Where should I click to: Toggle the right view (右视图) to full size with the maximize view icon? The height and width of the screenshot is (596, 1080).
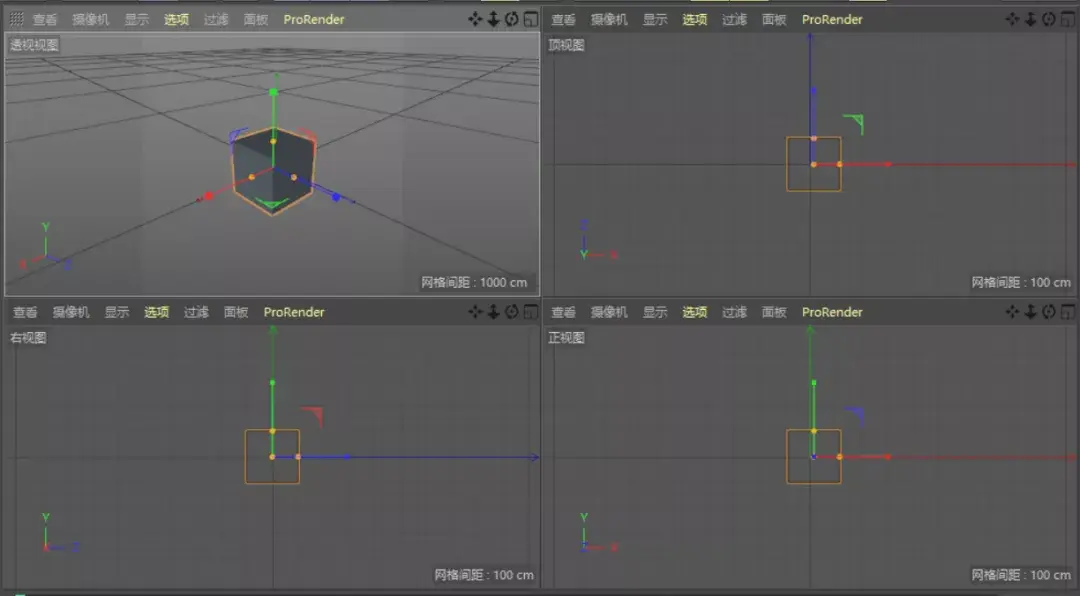pyautogui.click(x=530, y=312)
